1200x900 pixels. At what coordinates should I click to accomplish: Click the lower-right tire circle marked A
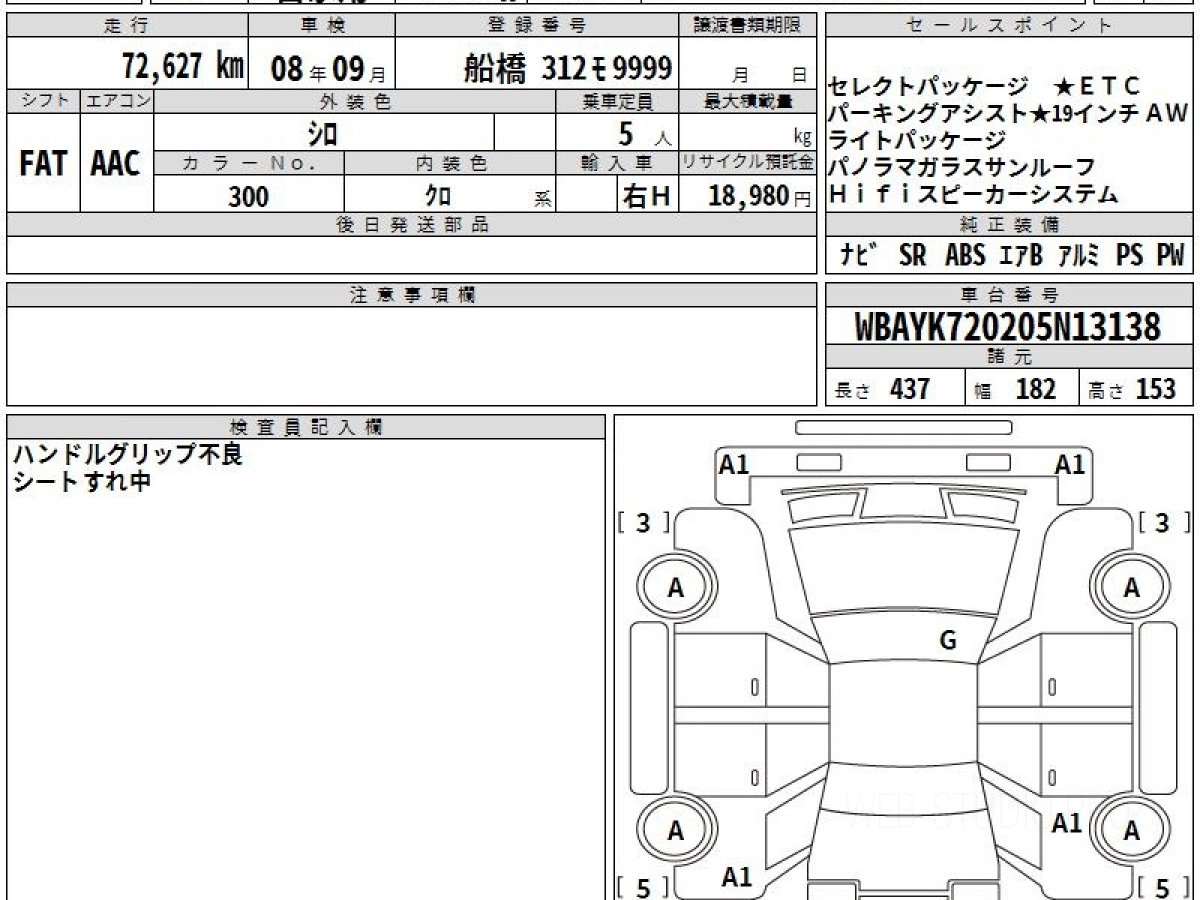pos(1131,831)
